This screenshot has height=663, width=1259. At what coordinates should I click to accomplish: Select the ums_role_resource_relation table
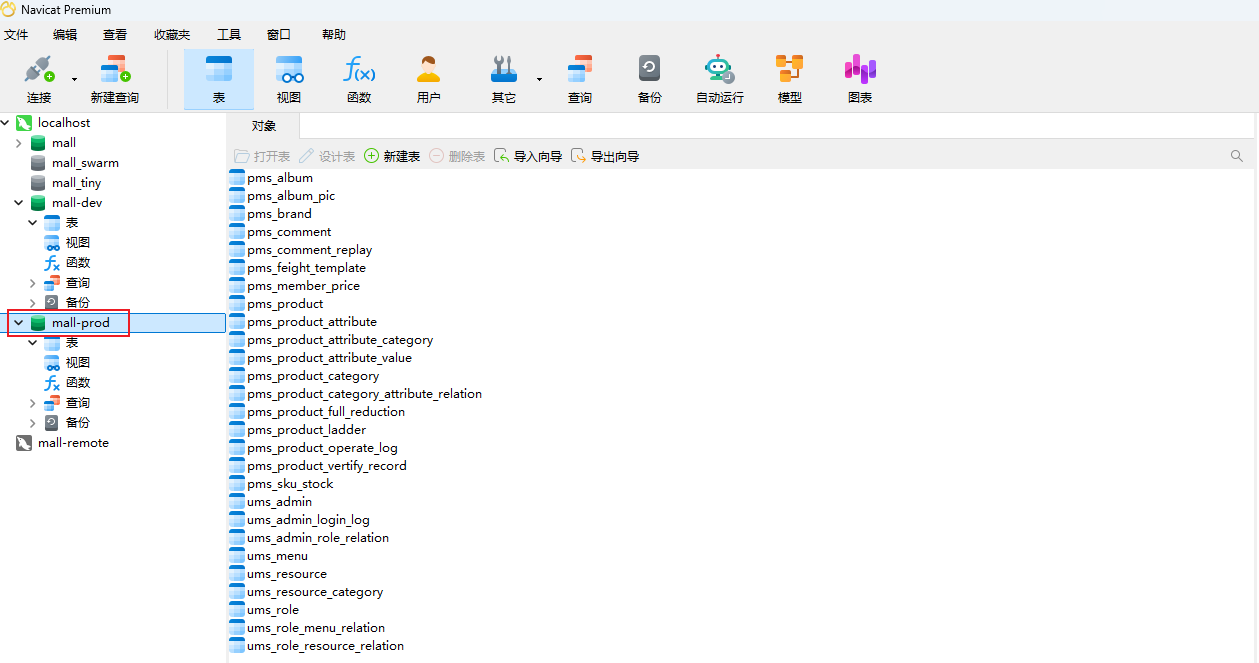(325, 646)
